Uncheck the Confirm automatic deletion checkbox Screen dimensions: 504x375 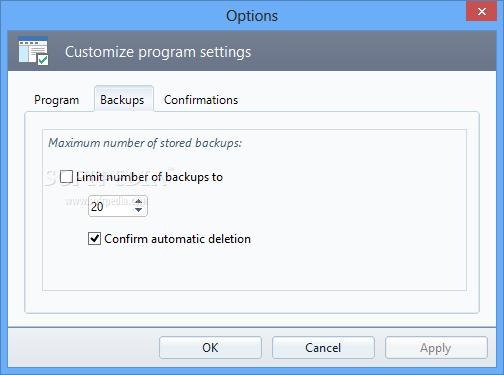click(x=94, y=239)
